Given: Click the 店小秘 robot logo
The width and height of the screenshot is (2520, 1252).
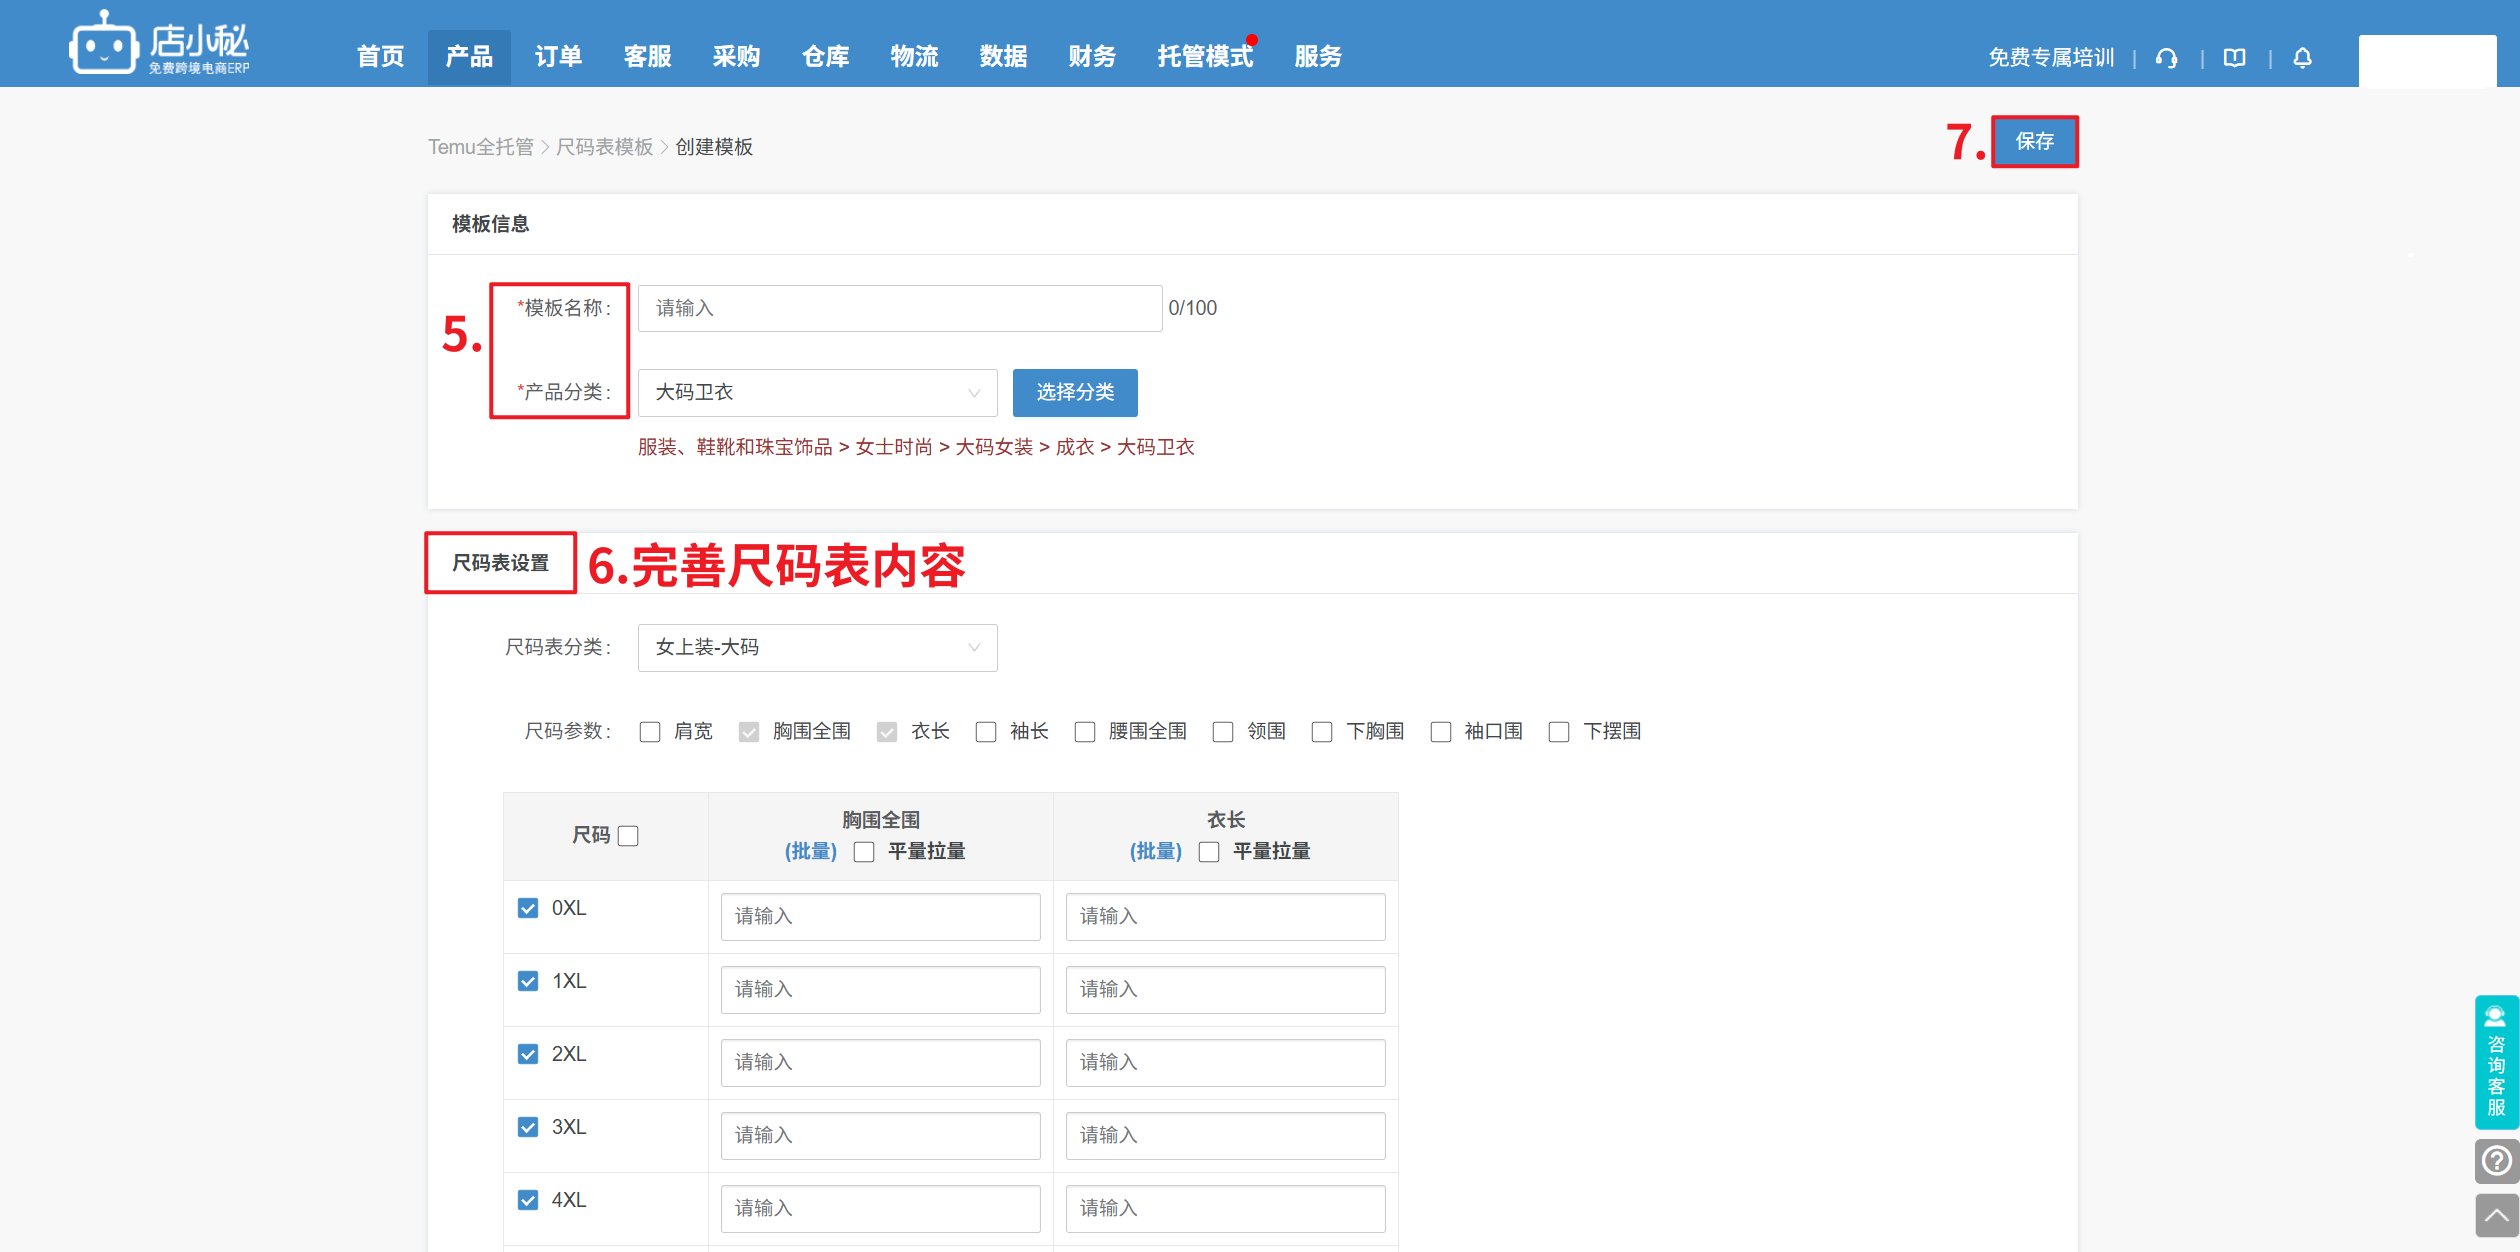Looking at the screenshot, I should [103, 44].
